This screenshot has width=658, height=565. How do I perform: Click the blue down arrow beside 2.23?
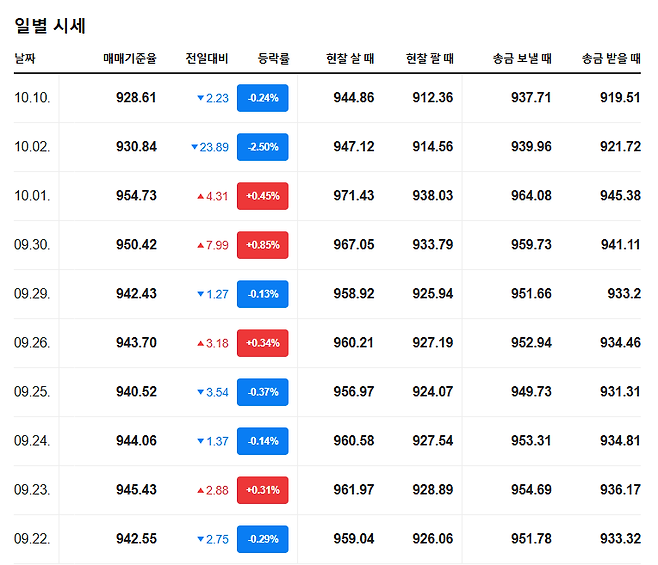201,98
